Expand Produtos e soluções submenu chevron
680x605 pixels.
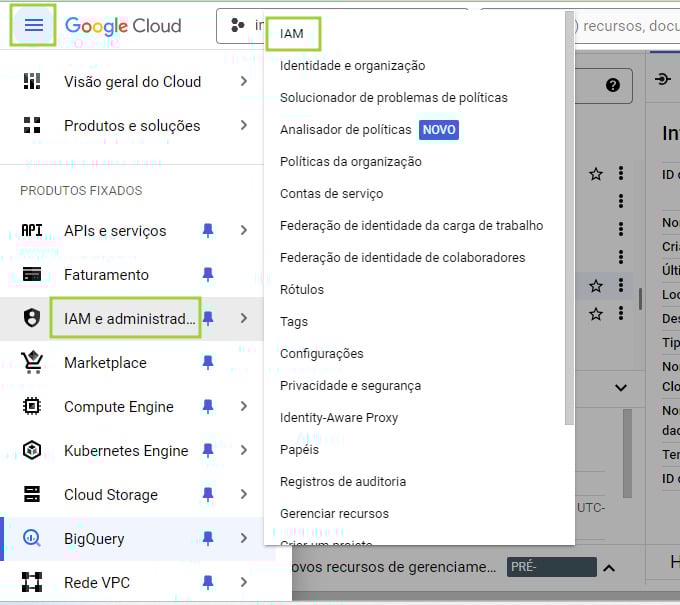[244, 125]
